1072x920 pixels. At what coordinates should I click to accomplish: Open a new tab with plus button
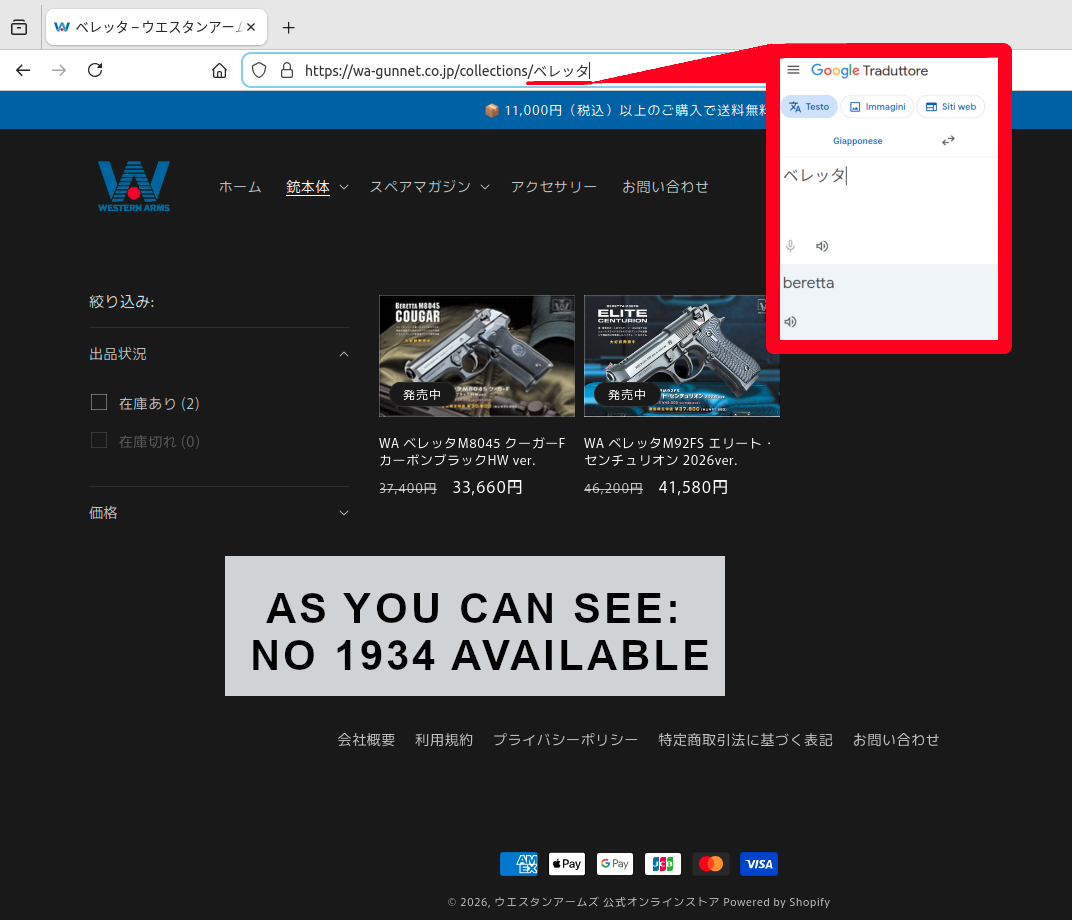coord(289,27)
